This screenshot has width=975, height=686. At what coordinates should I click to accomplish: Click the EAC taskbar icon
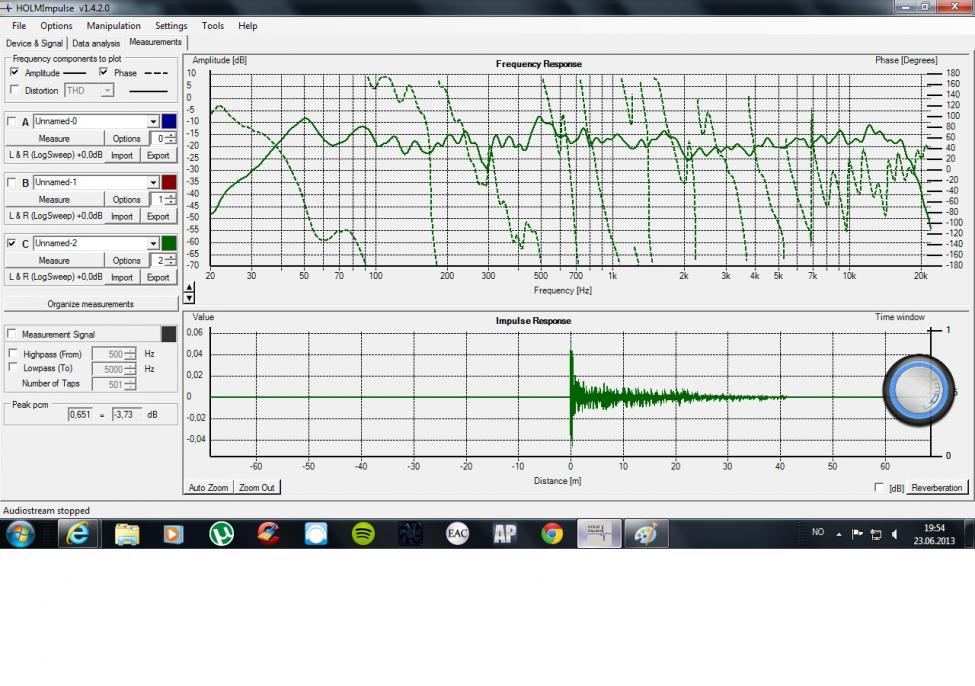457,534
